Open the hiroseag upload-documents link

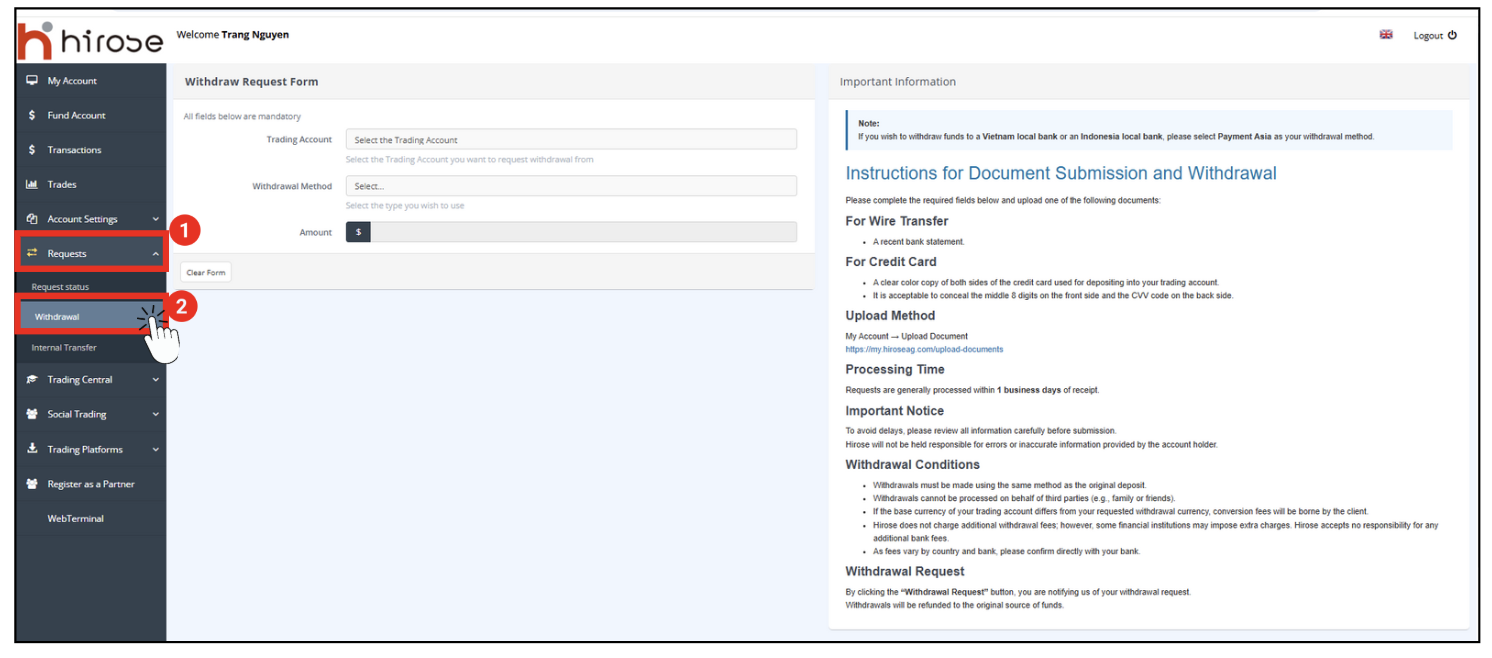click(x=924, y=350)
